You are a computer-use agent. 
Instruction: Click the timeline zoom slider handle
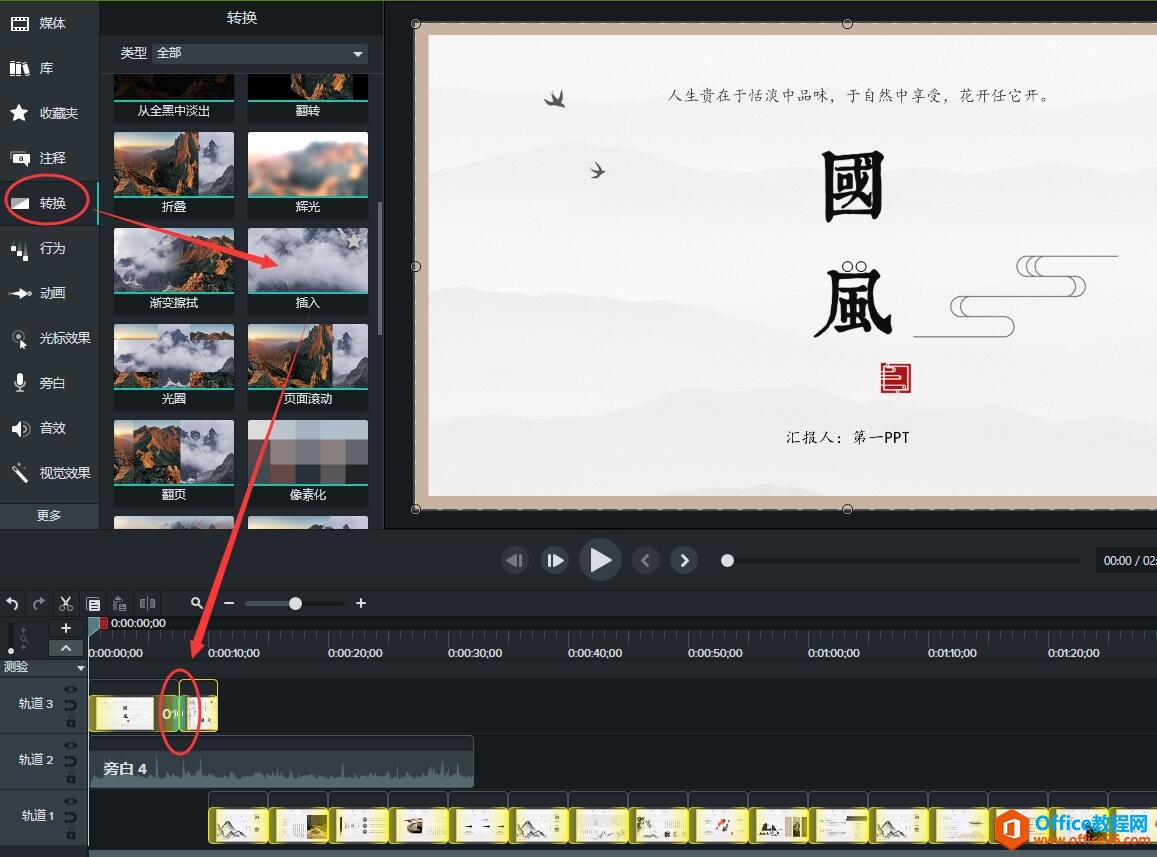click(295, 603)
